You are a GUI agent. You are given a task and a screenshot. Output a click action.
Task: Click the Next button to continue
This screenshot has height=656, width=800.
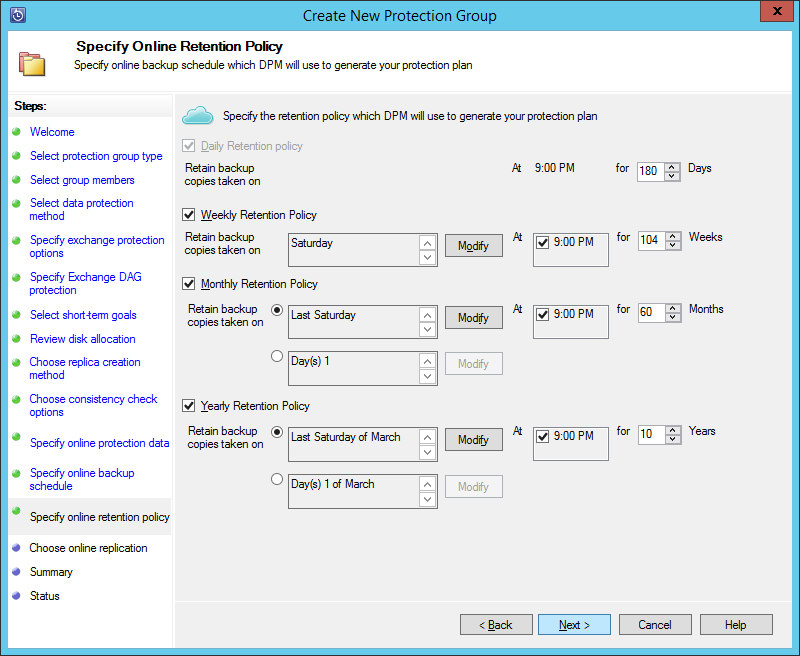pos(573,624)
